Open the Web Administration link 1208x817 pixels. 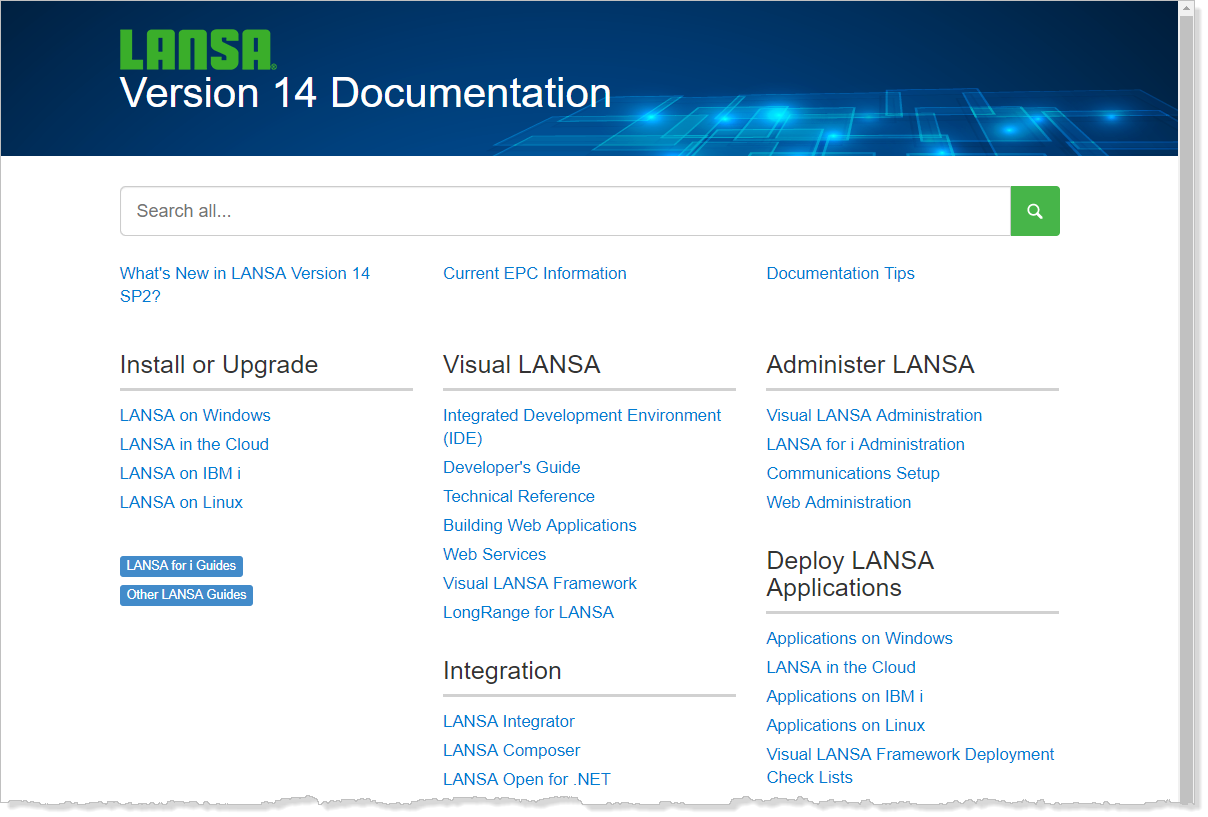click(x=839, y=502)
